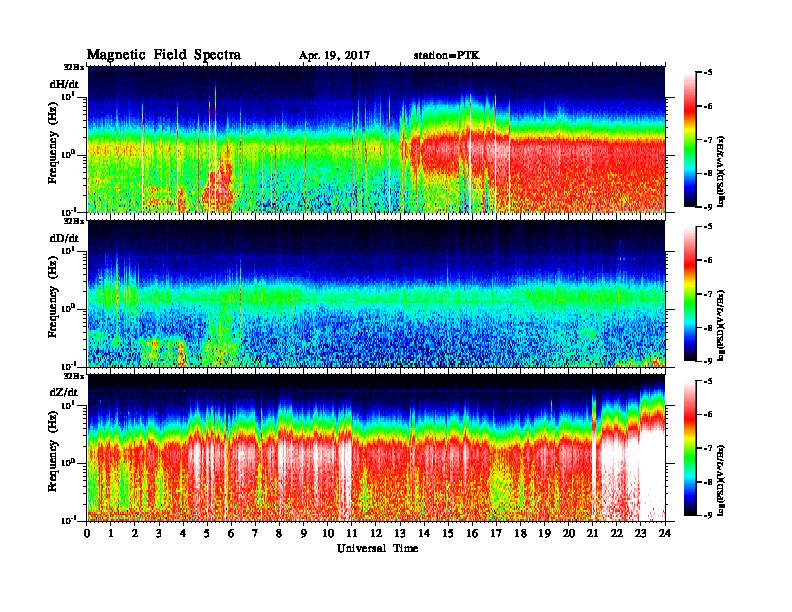Click hour "24" on the time axis
This screenshot has width=792, height=612.
click(665, 534)
